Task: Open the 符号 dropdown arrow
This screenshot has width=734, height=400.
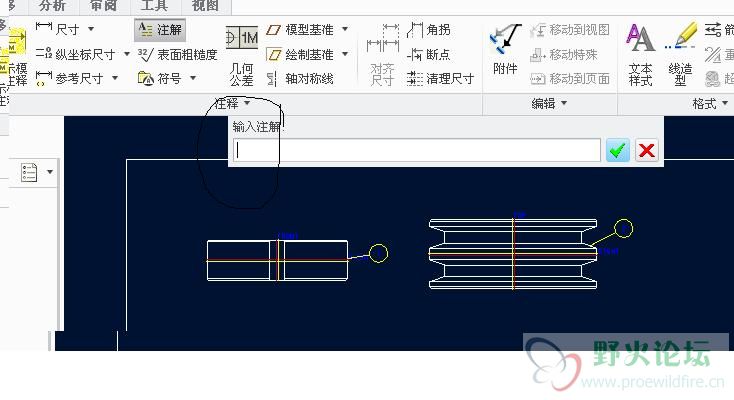Action: click(193, 78)
